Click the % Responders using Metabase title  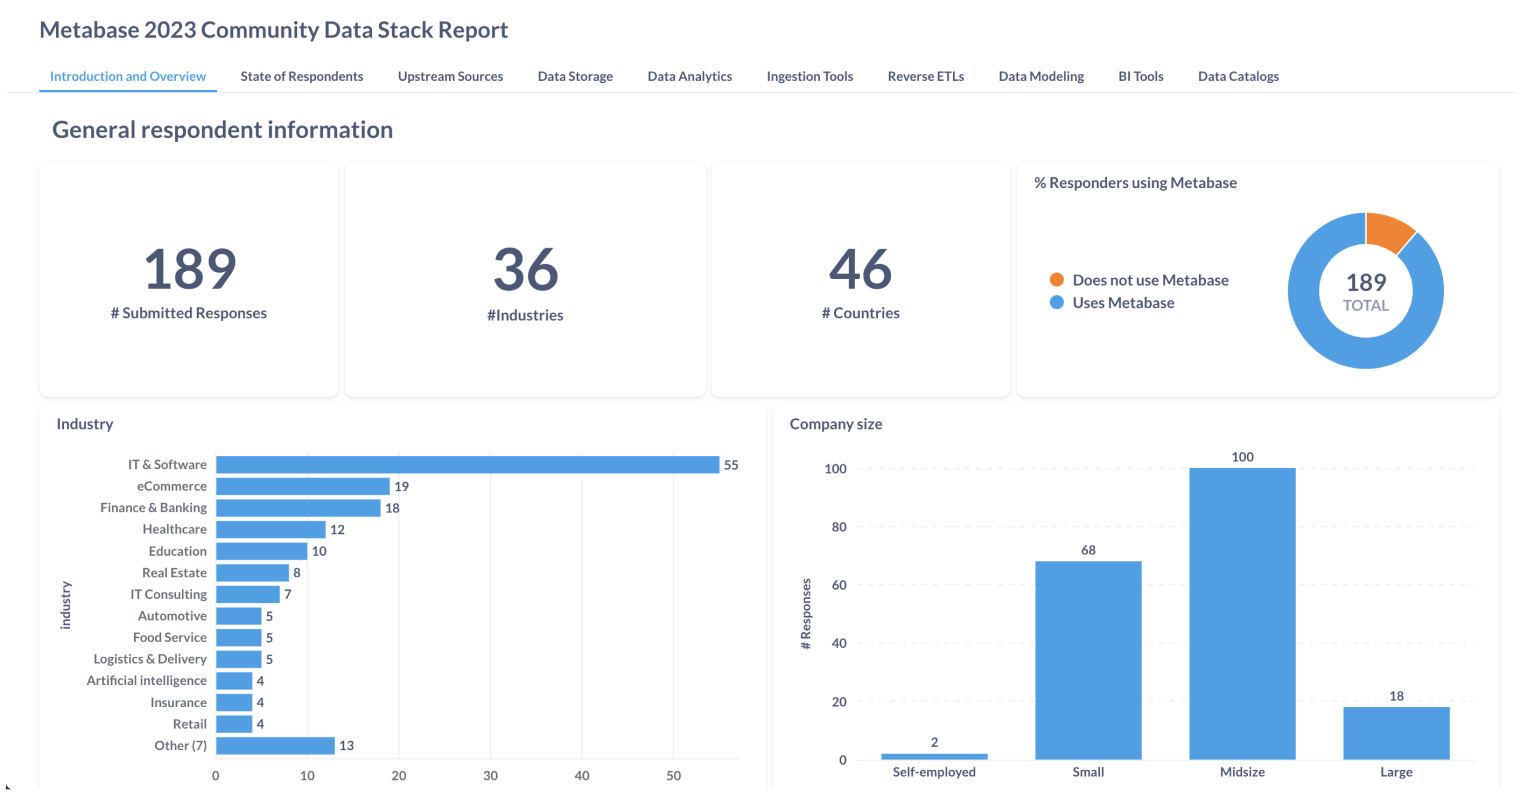pyautogui.click(x=1135, y=183)
